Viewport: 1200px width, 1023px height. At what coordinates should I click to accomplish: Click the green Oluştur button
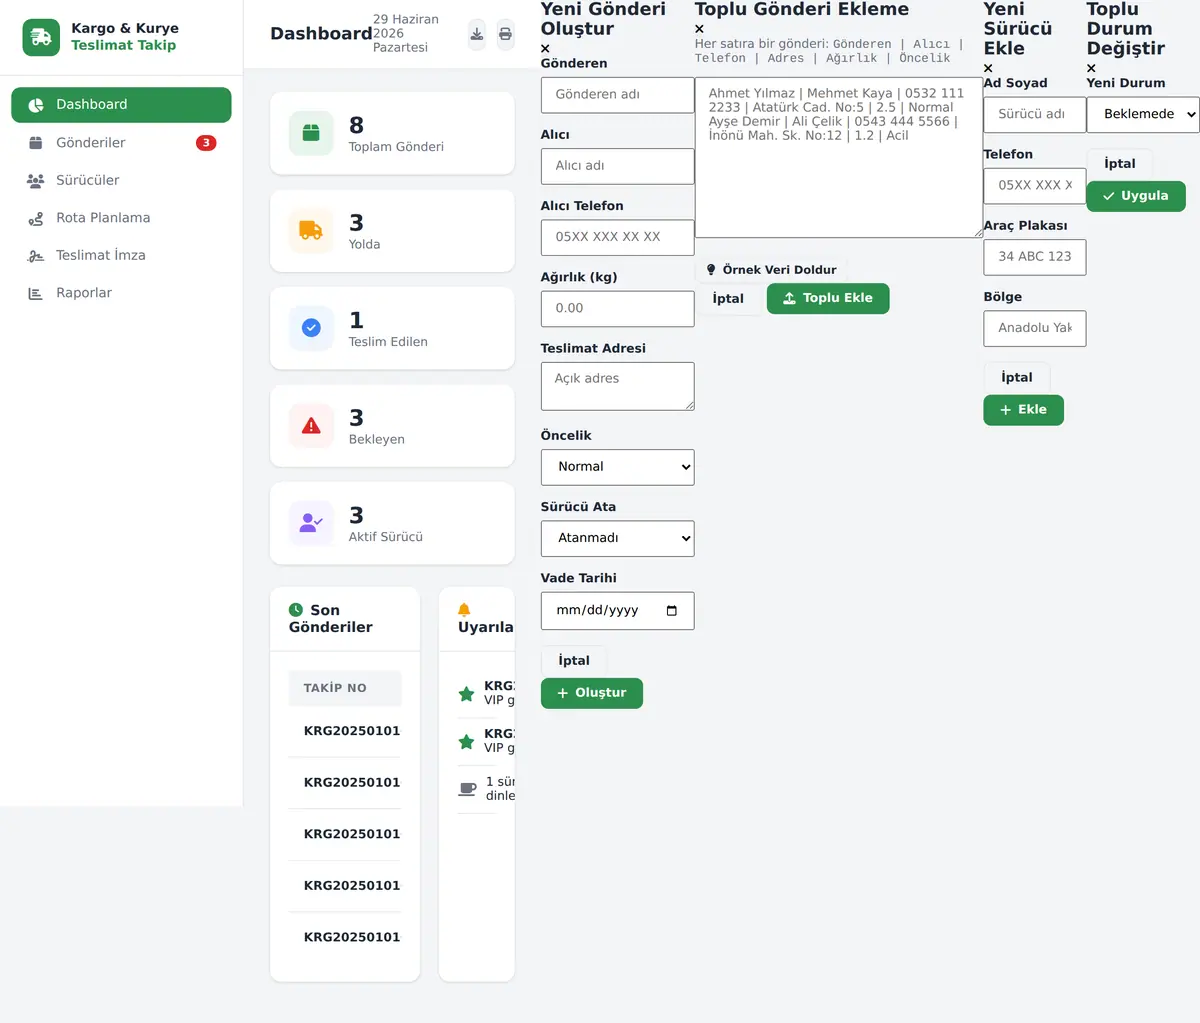click(x=592, y=693)
